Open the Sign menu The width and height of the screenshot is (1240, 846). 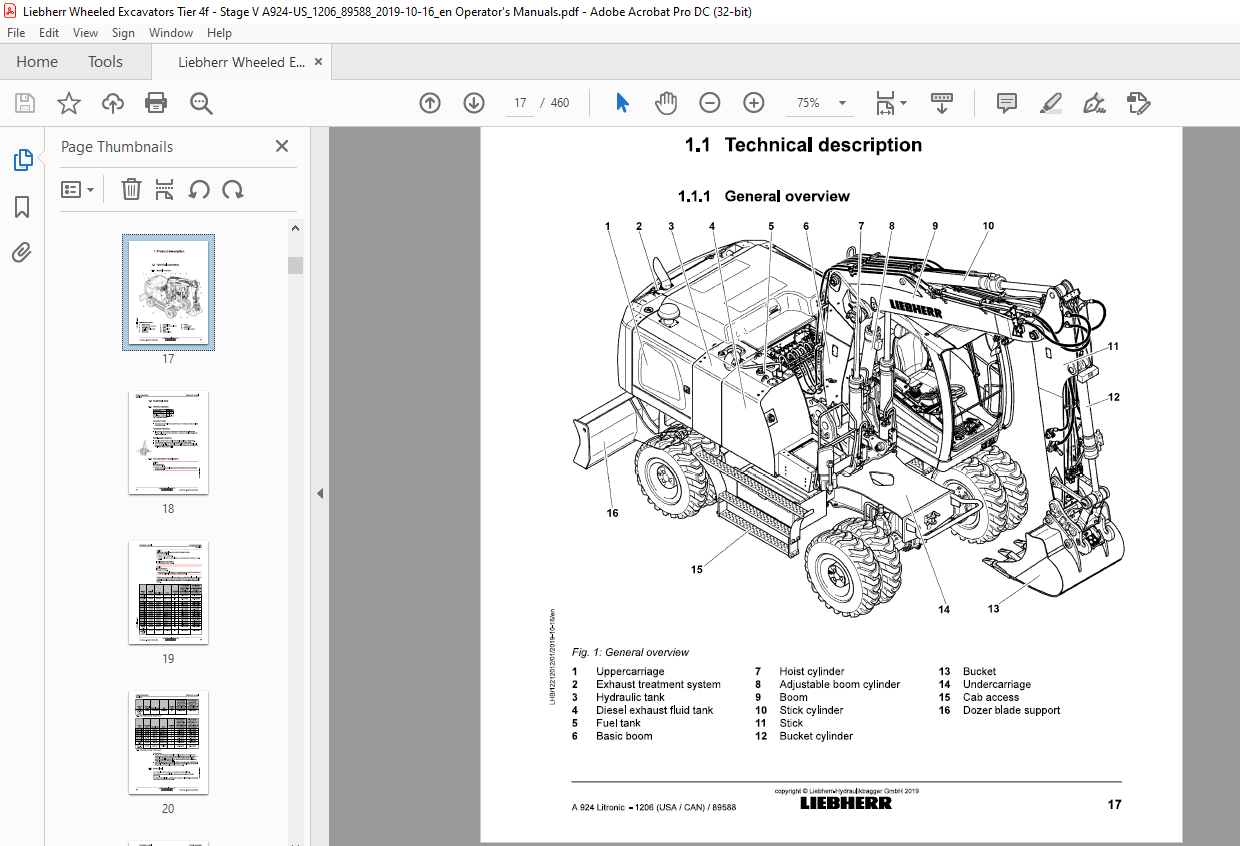[x=123, y=33]
